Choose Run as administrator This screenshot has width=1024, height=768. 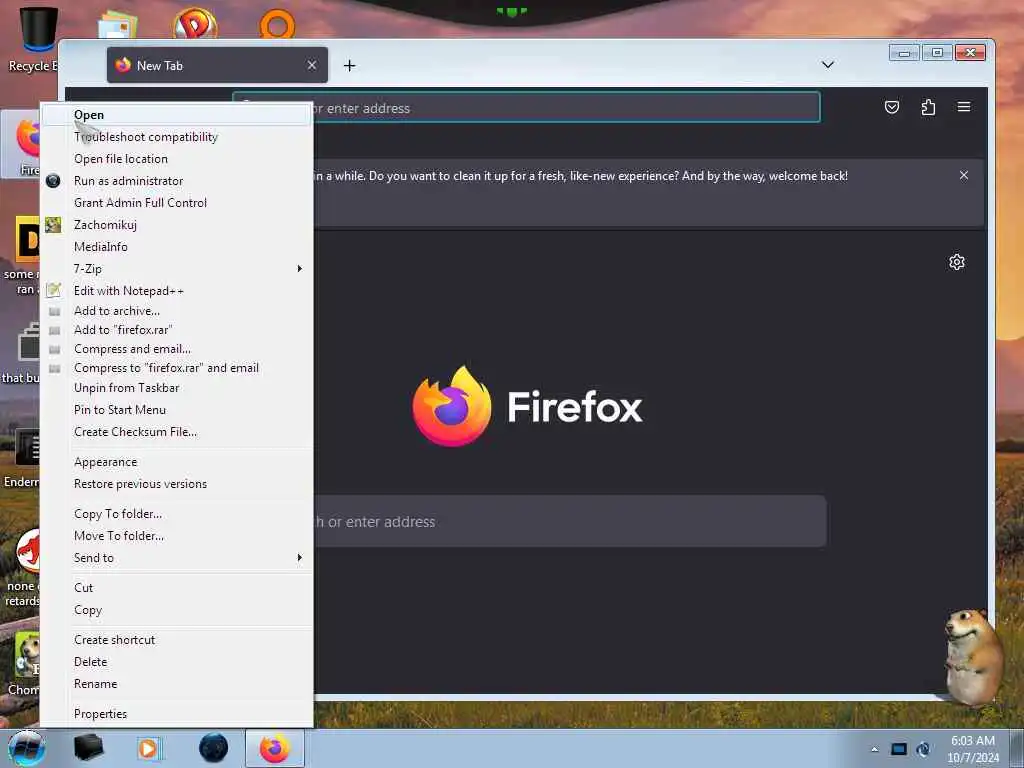[176, 181]
